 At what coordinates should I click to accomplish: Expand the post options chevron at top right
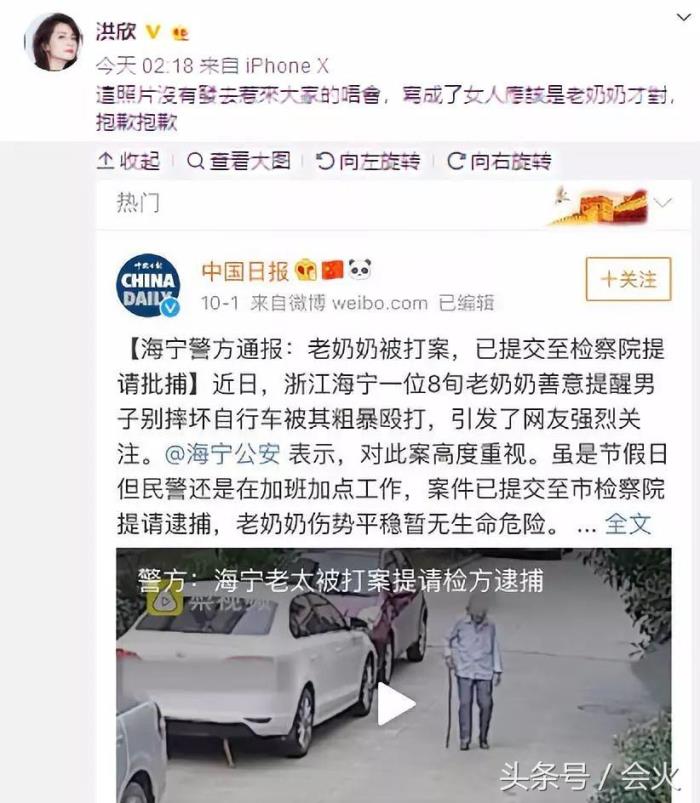click(684, 17)
